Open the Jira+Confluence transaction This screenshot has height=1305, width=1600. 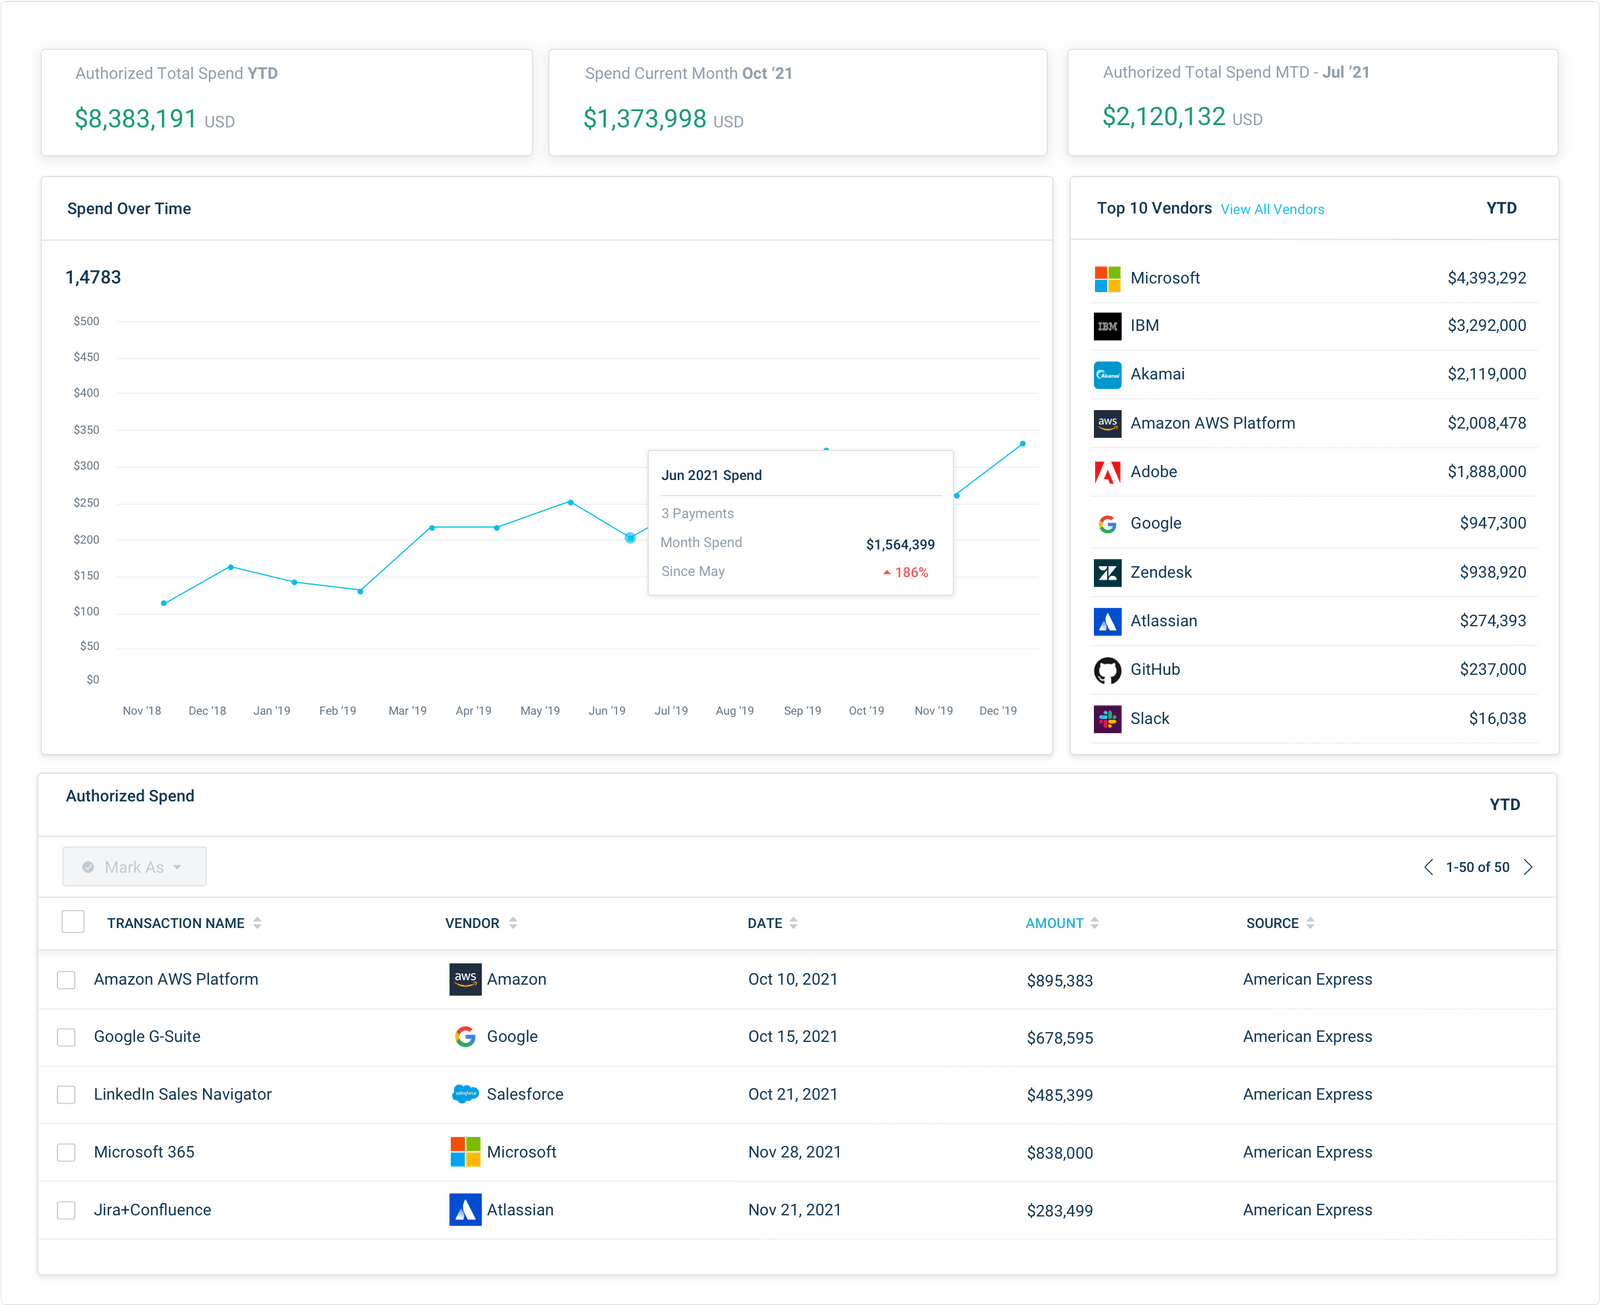[x=153, y=1210]
